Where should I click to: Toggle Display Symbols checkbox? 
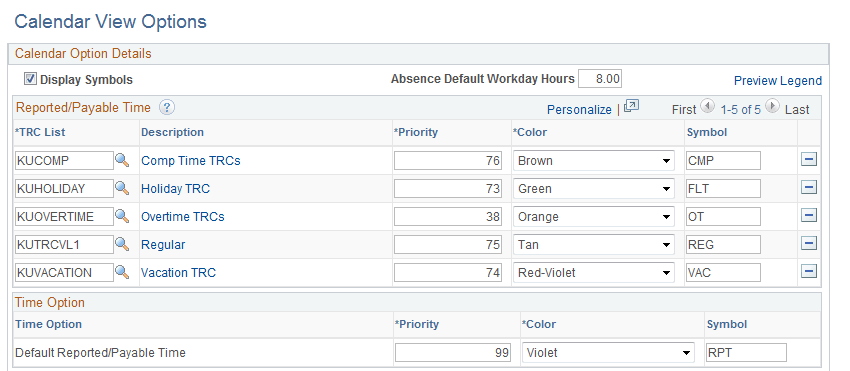[30, 79]
